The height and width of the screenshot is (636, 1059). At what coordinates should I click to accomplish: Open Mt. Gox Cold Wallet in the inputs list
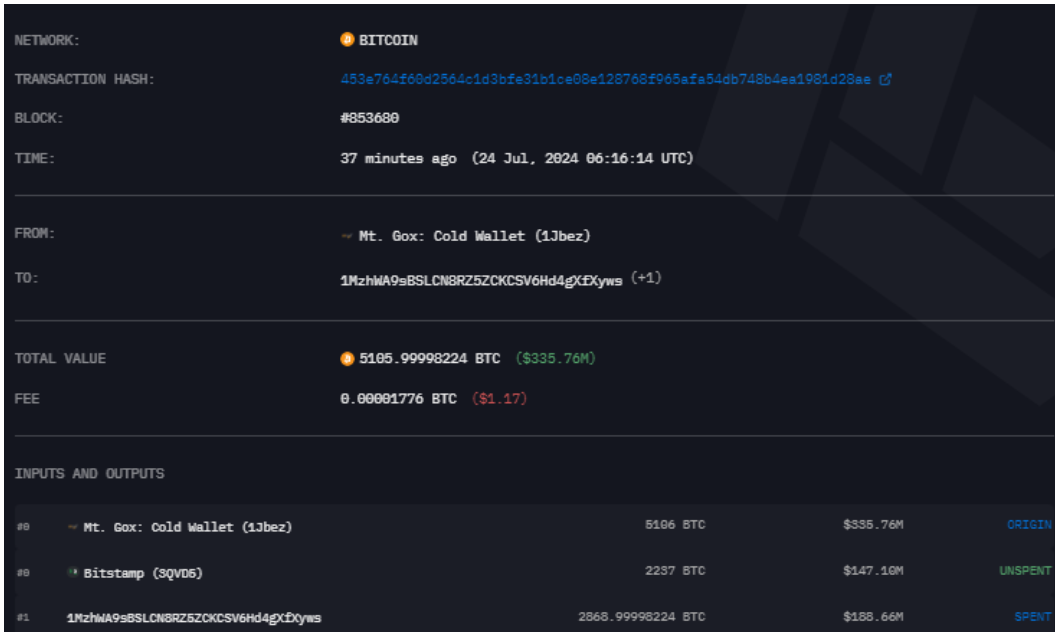[188, 527]
